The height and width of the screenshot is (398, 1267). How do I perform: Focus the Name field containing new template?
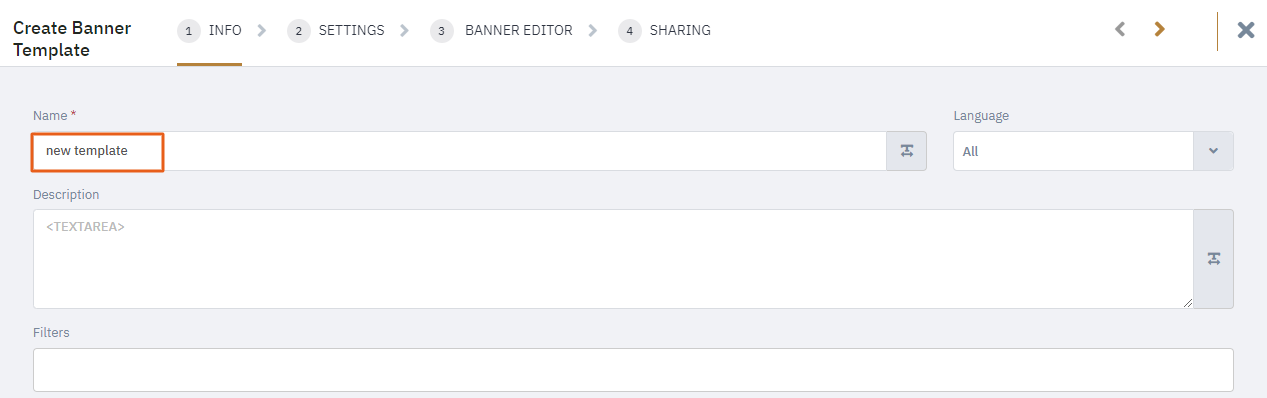[460, 151]
